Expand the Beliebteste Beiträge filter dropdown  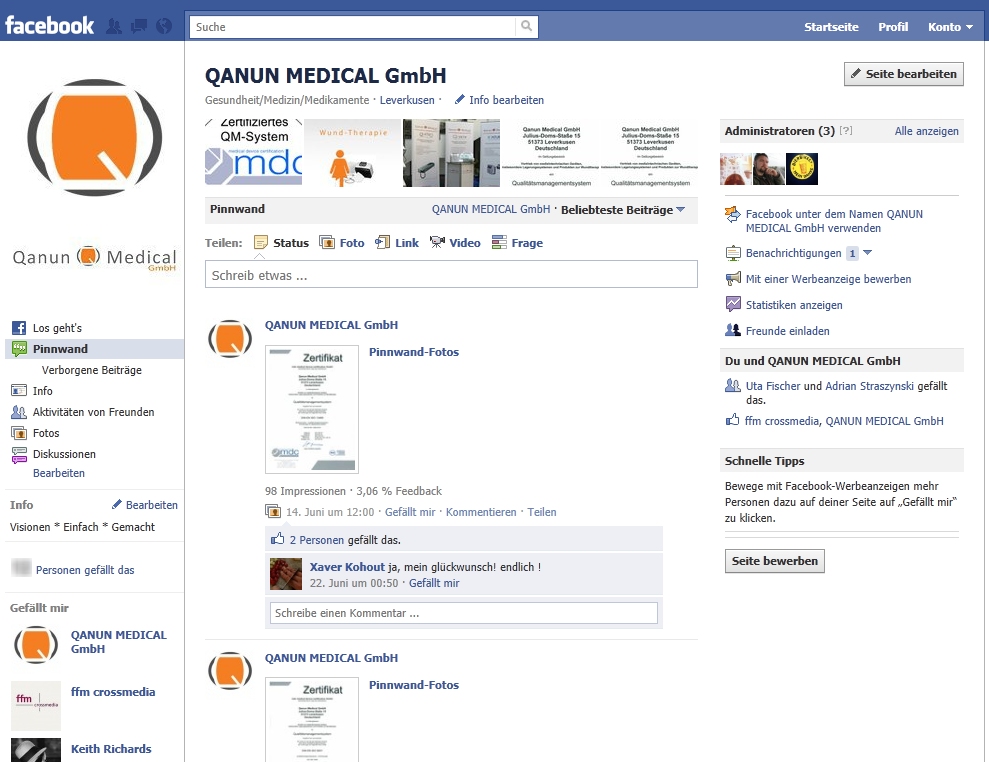click(623, 209)
